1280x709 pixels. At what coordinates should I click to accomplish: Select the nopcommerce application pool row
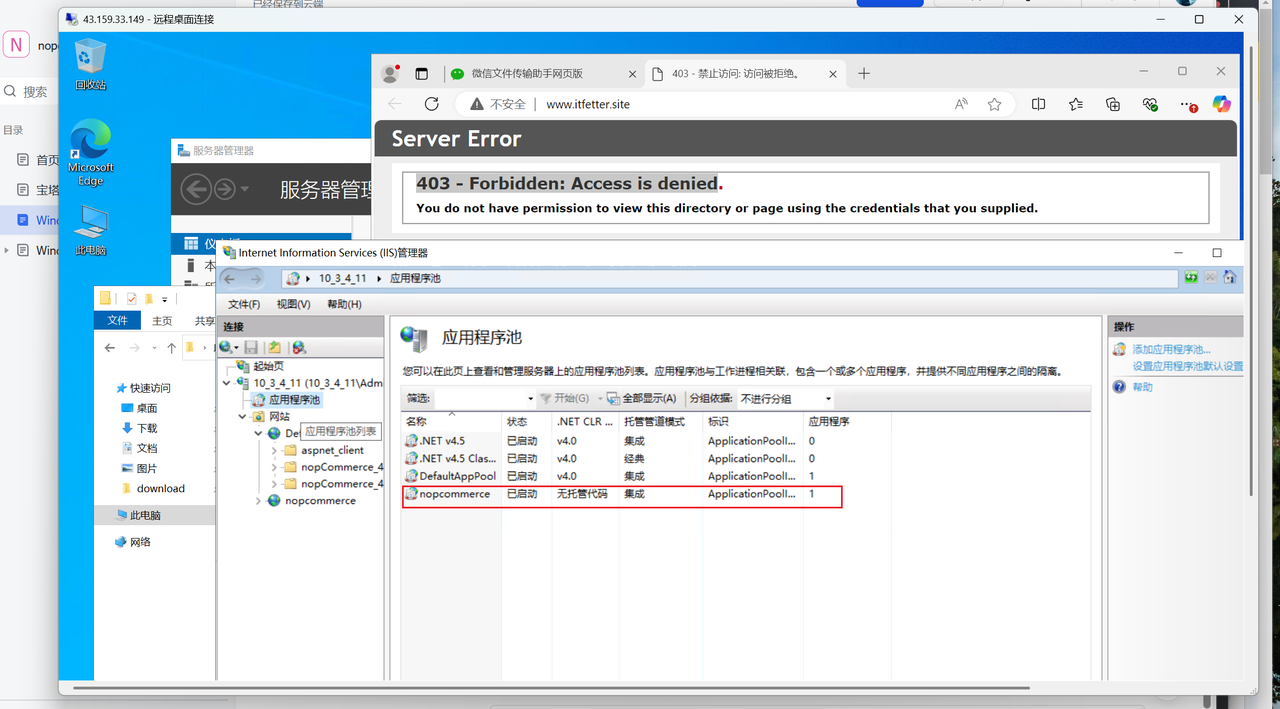pos(622,494)
